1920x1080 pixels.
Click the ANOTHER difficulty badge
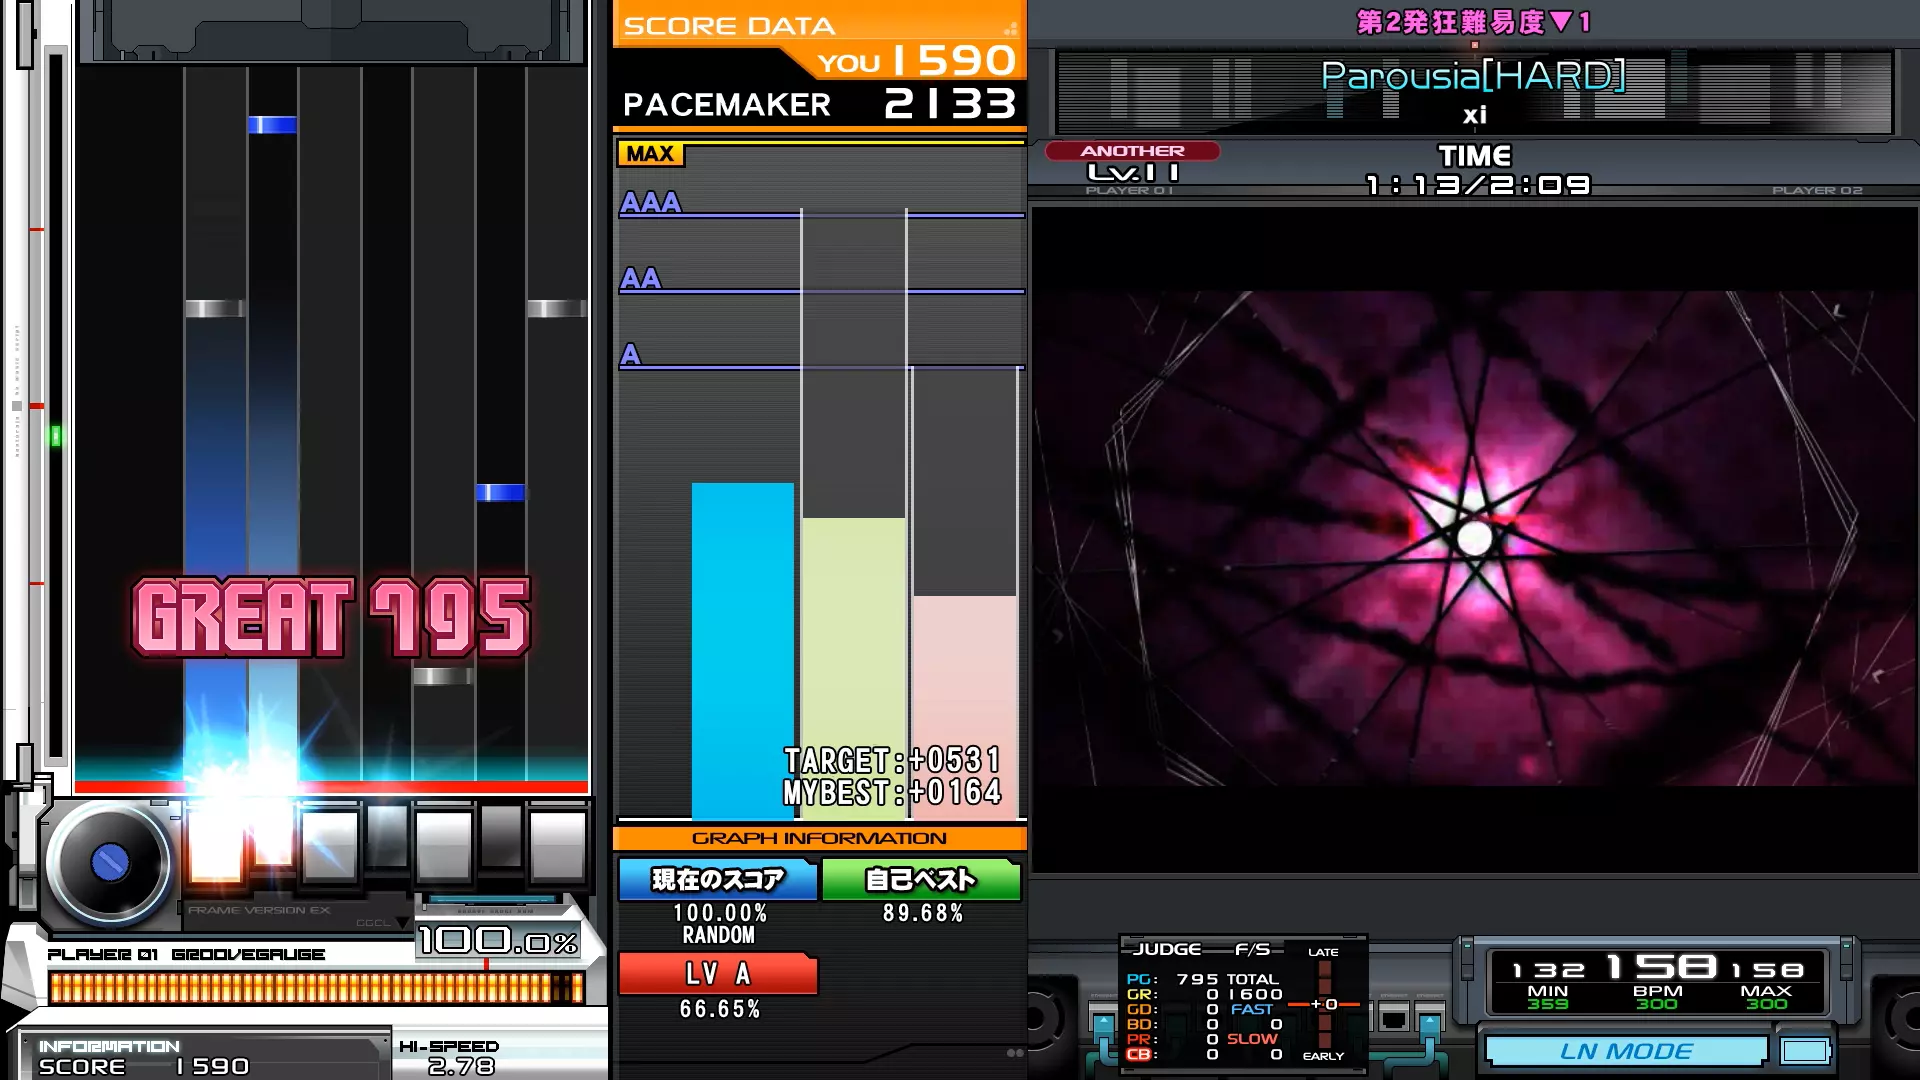click(x=1132, y=151)
